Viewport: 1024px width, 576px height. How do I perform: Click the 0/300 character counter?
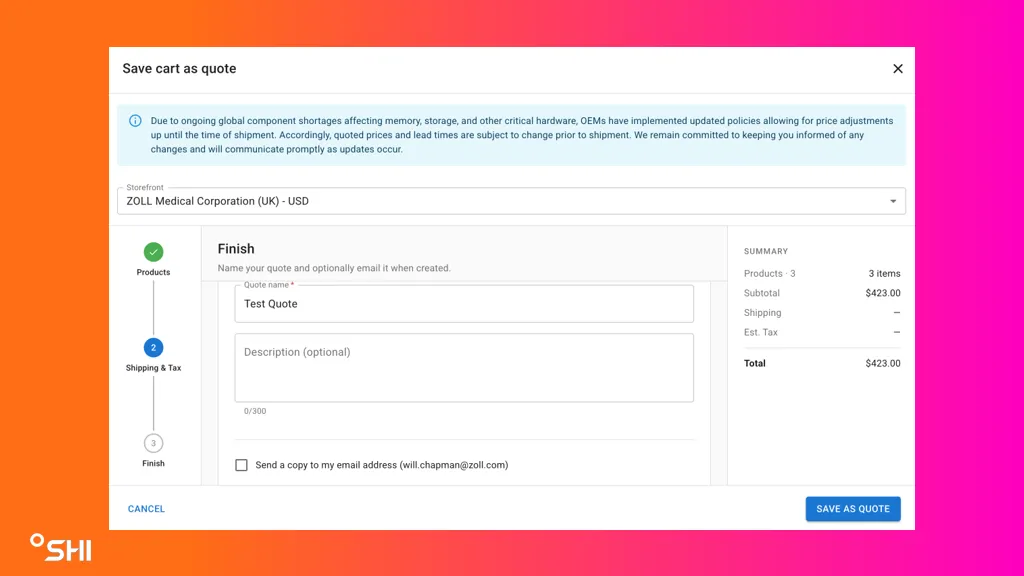[255, 411]
